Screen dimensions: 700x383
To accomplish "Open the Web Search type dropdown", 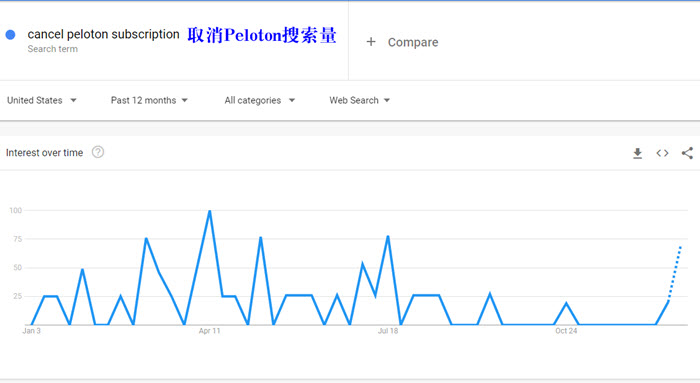I will [360, 100].
